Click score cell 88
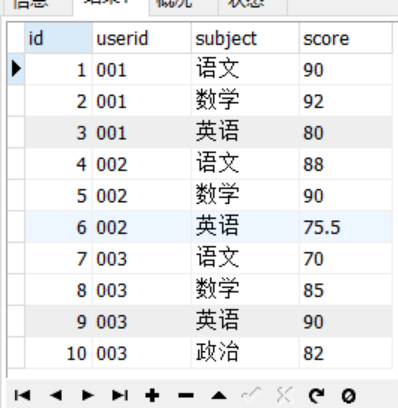Image resolution: width=398 pixels, height=408 pixels. pyautogui.click(x=346, y=164)
